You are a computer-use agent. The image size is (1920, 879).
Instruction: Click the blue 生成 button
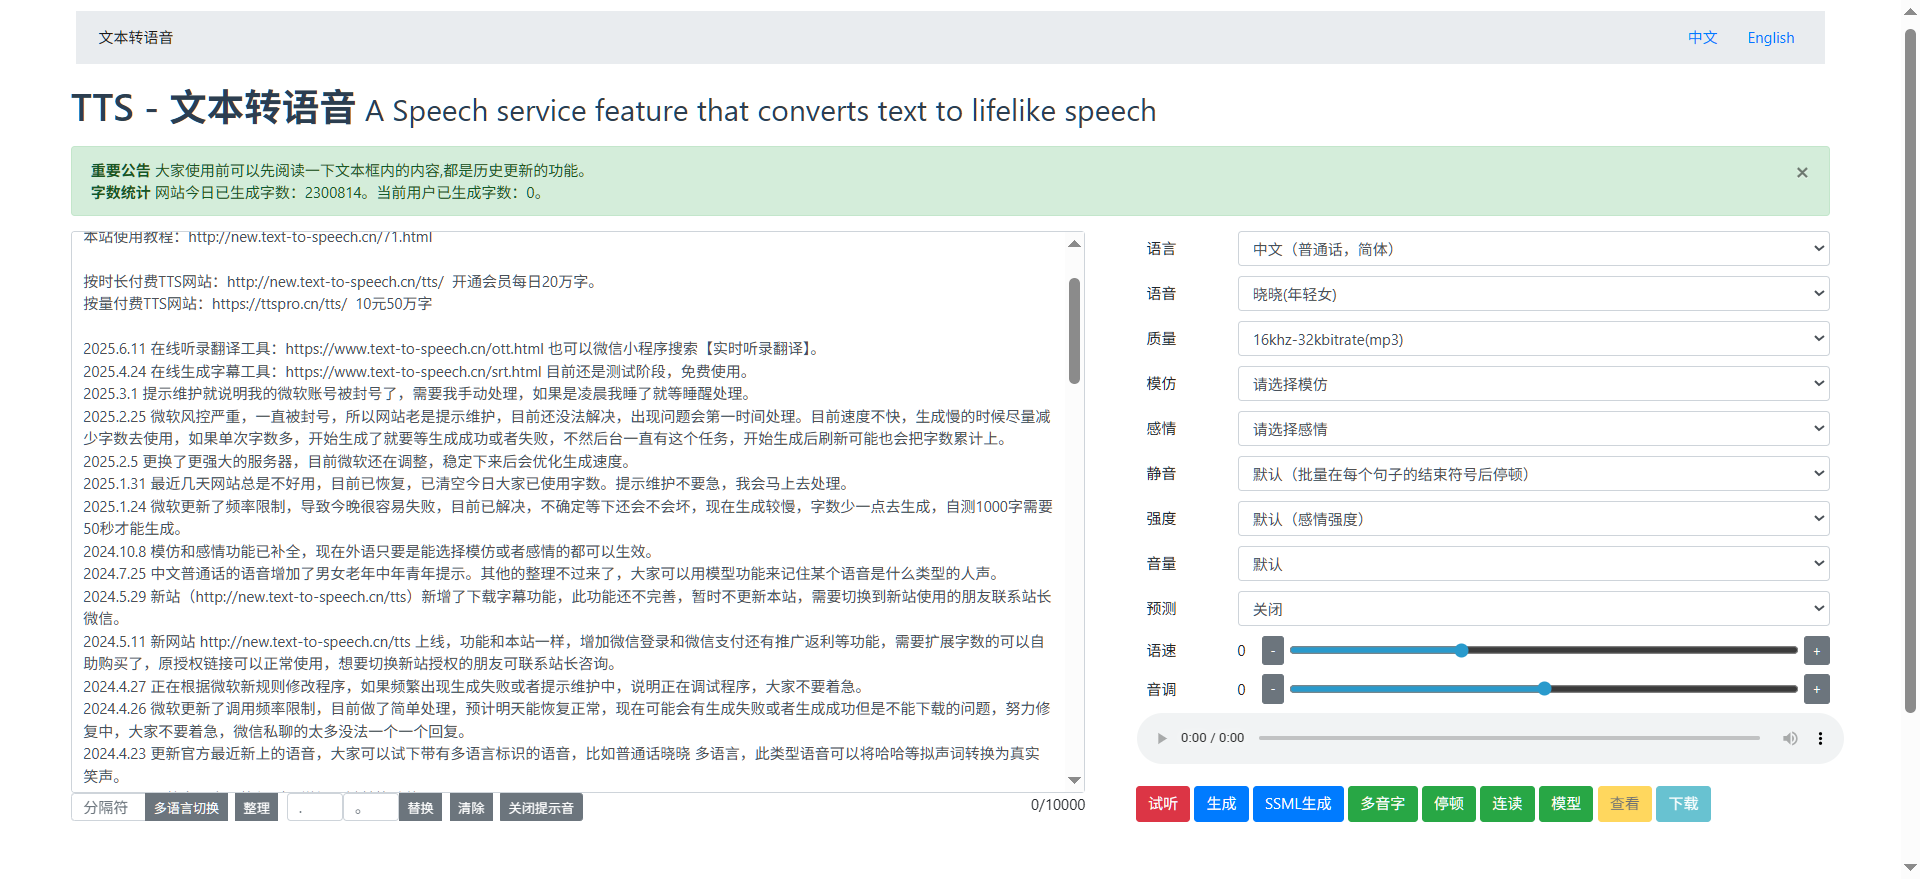click(x=1221, y=804)
